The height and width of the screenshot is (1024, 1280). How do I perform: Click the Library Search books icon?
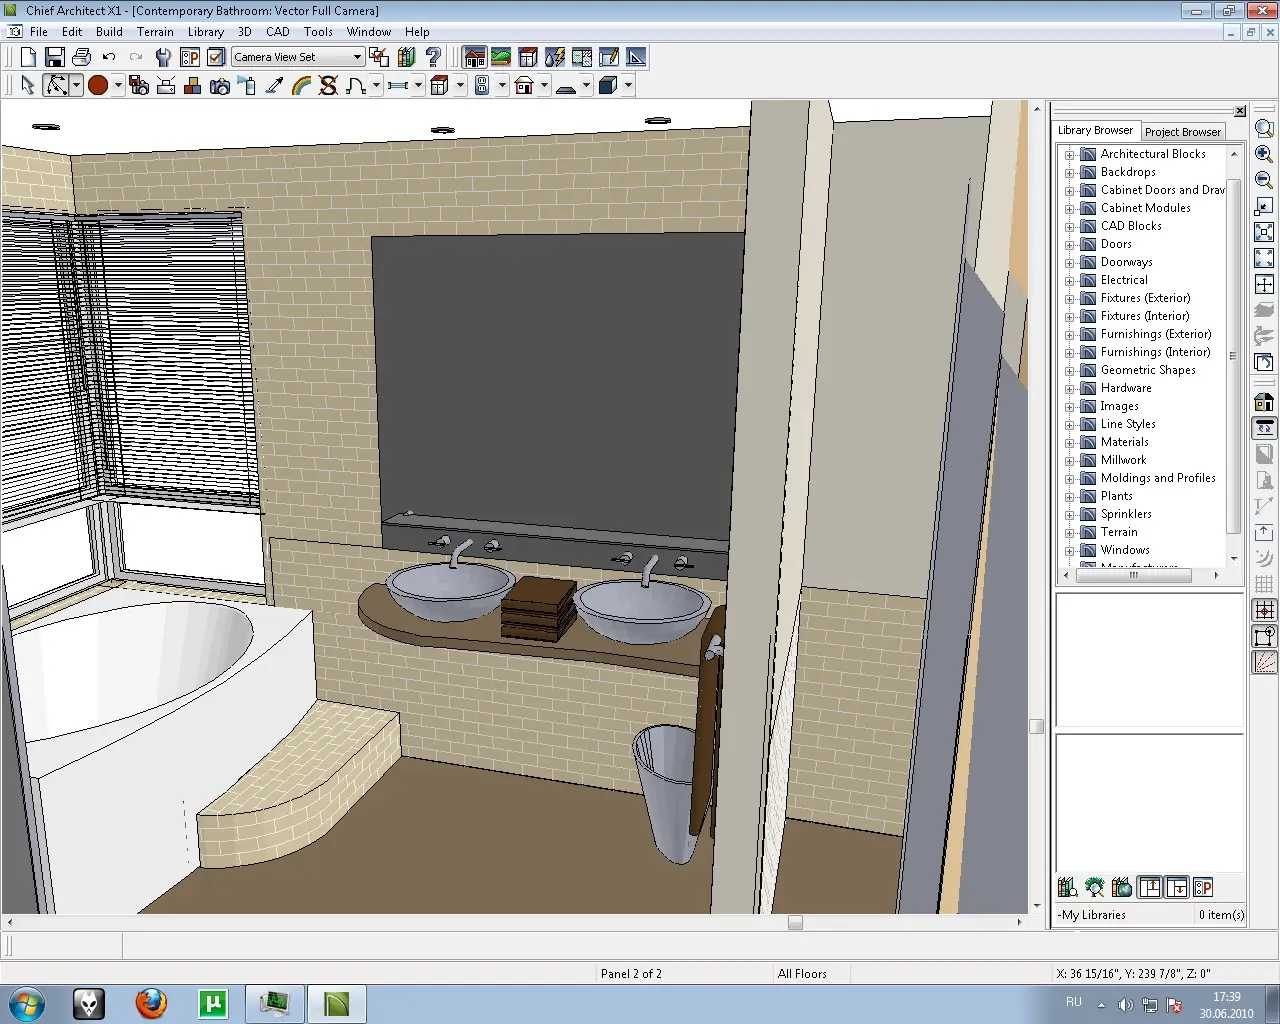(1067, 887)
